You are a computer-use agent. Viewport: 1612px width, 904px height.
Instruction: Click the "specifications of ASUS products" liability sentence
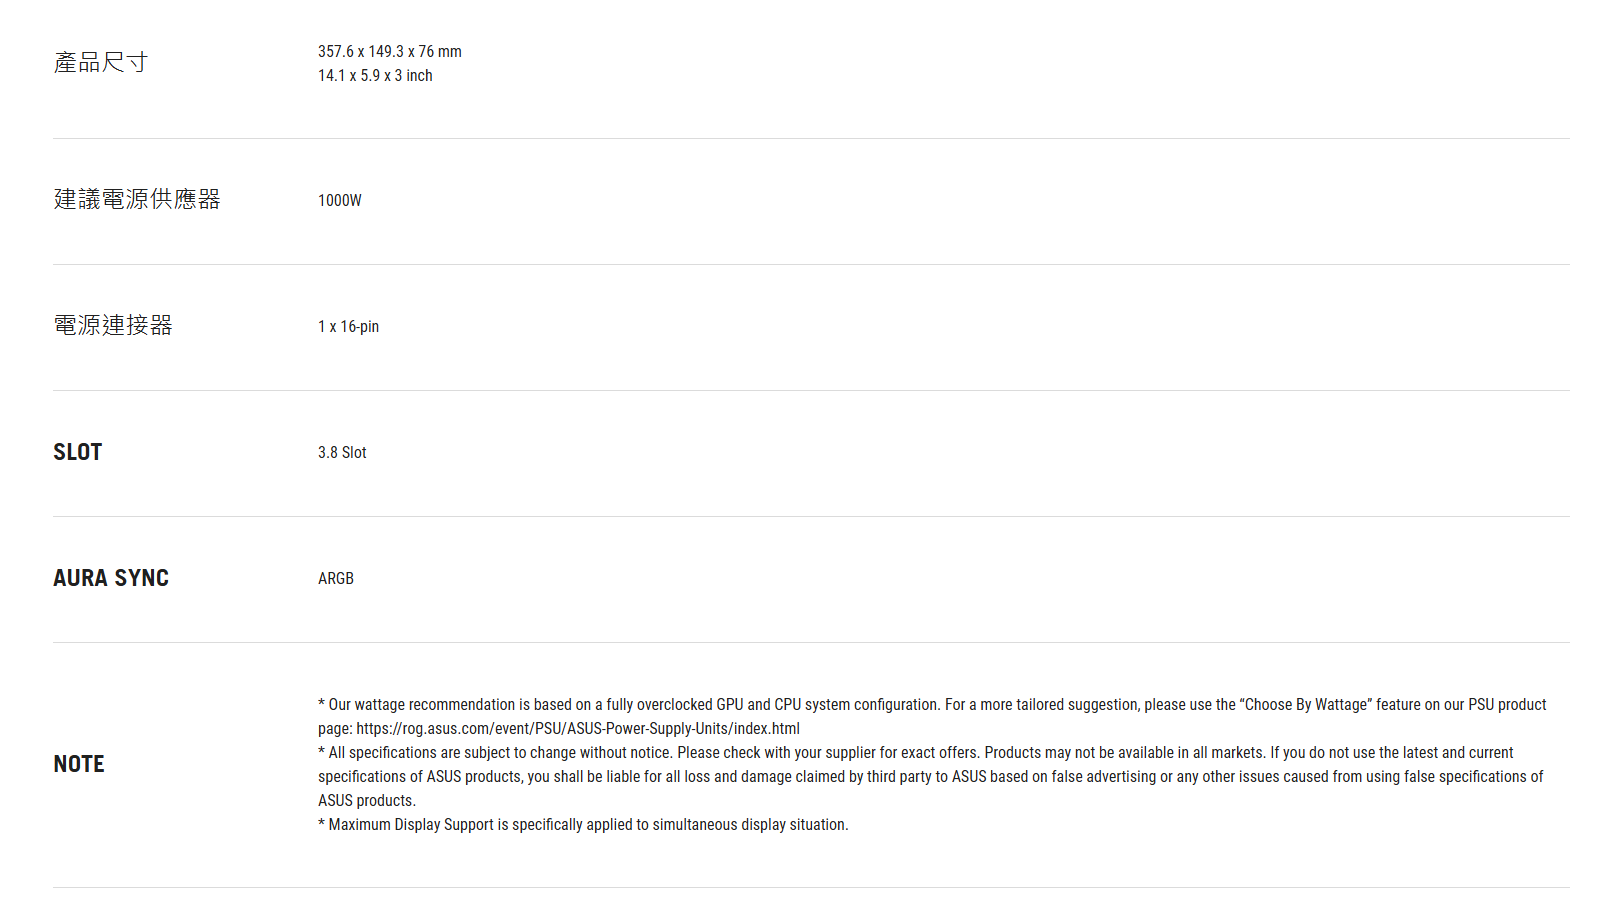tap(930, 776)
